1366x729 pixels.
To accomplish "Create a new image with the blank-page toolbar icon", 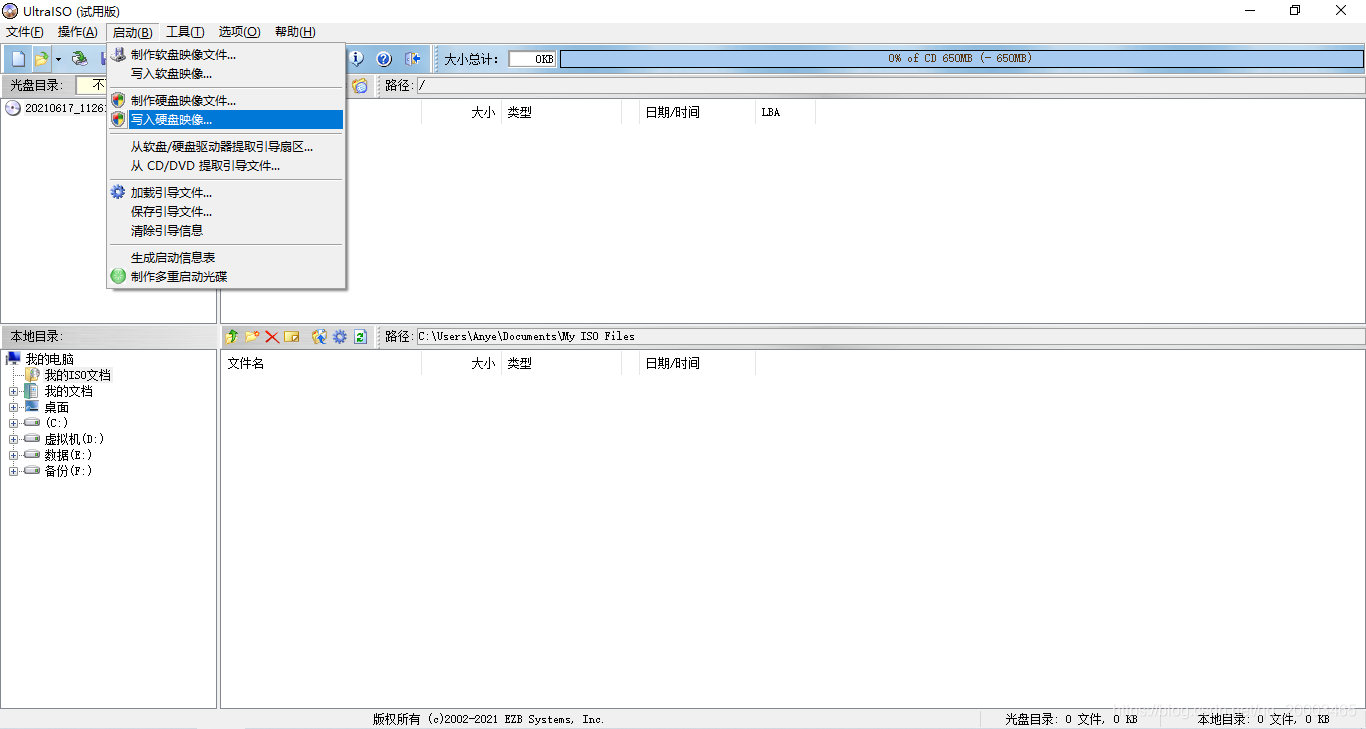I will [x=18, y=59].
